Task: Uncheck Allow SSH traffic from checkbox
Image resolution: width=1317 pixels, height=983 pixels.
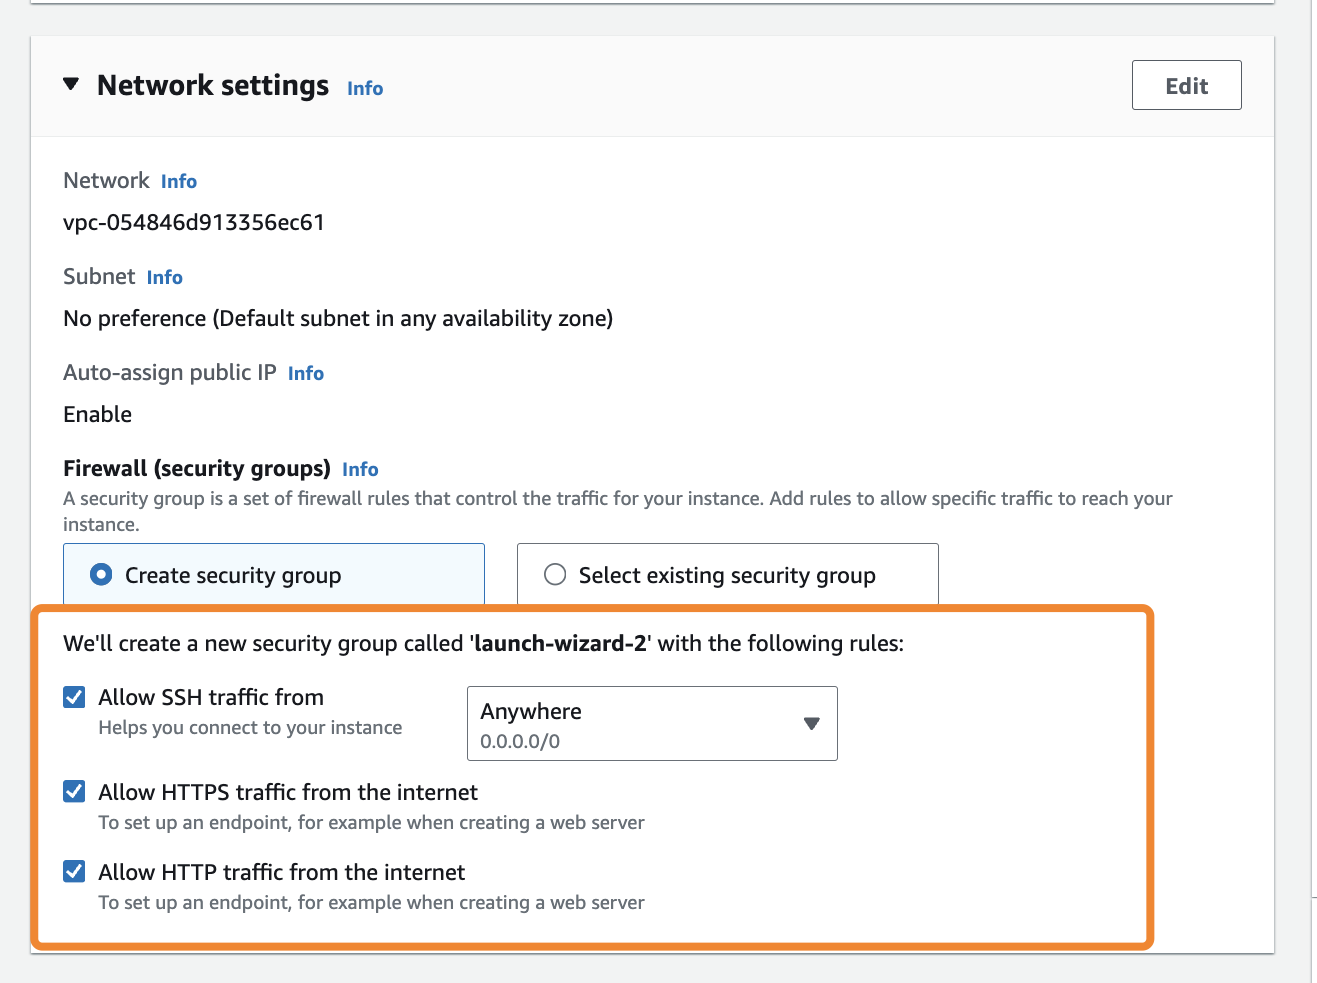Action: coord(74,697)
